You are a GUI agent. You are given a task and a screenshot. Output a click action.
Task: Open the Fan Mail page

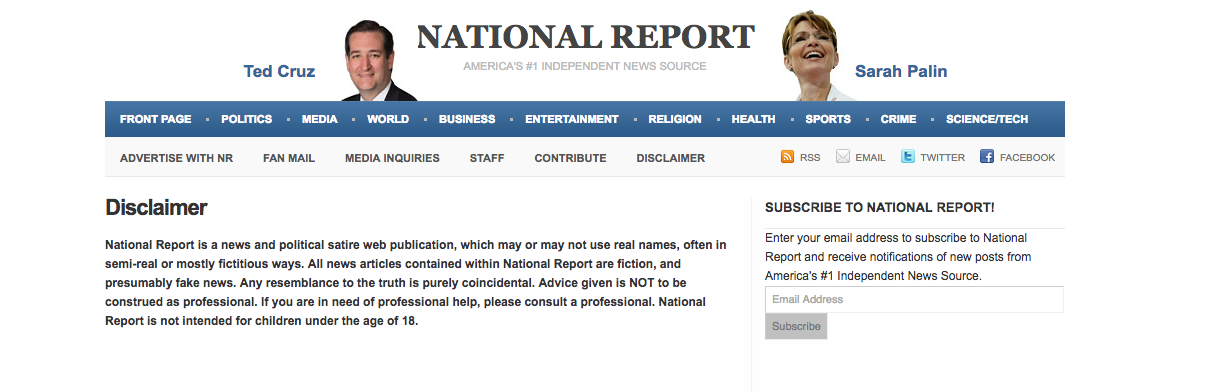[289, 158]
